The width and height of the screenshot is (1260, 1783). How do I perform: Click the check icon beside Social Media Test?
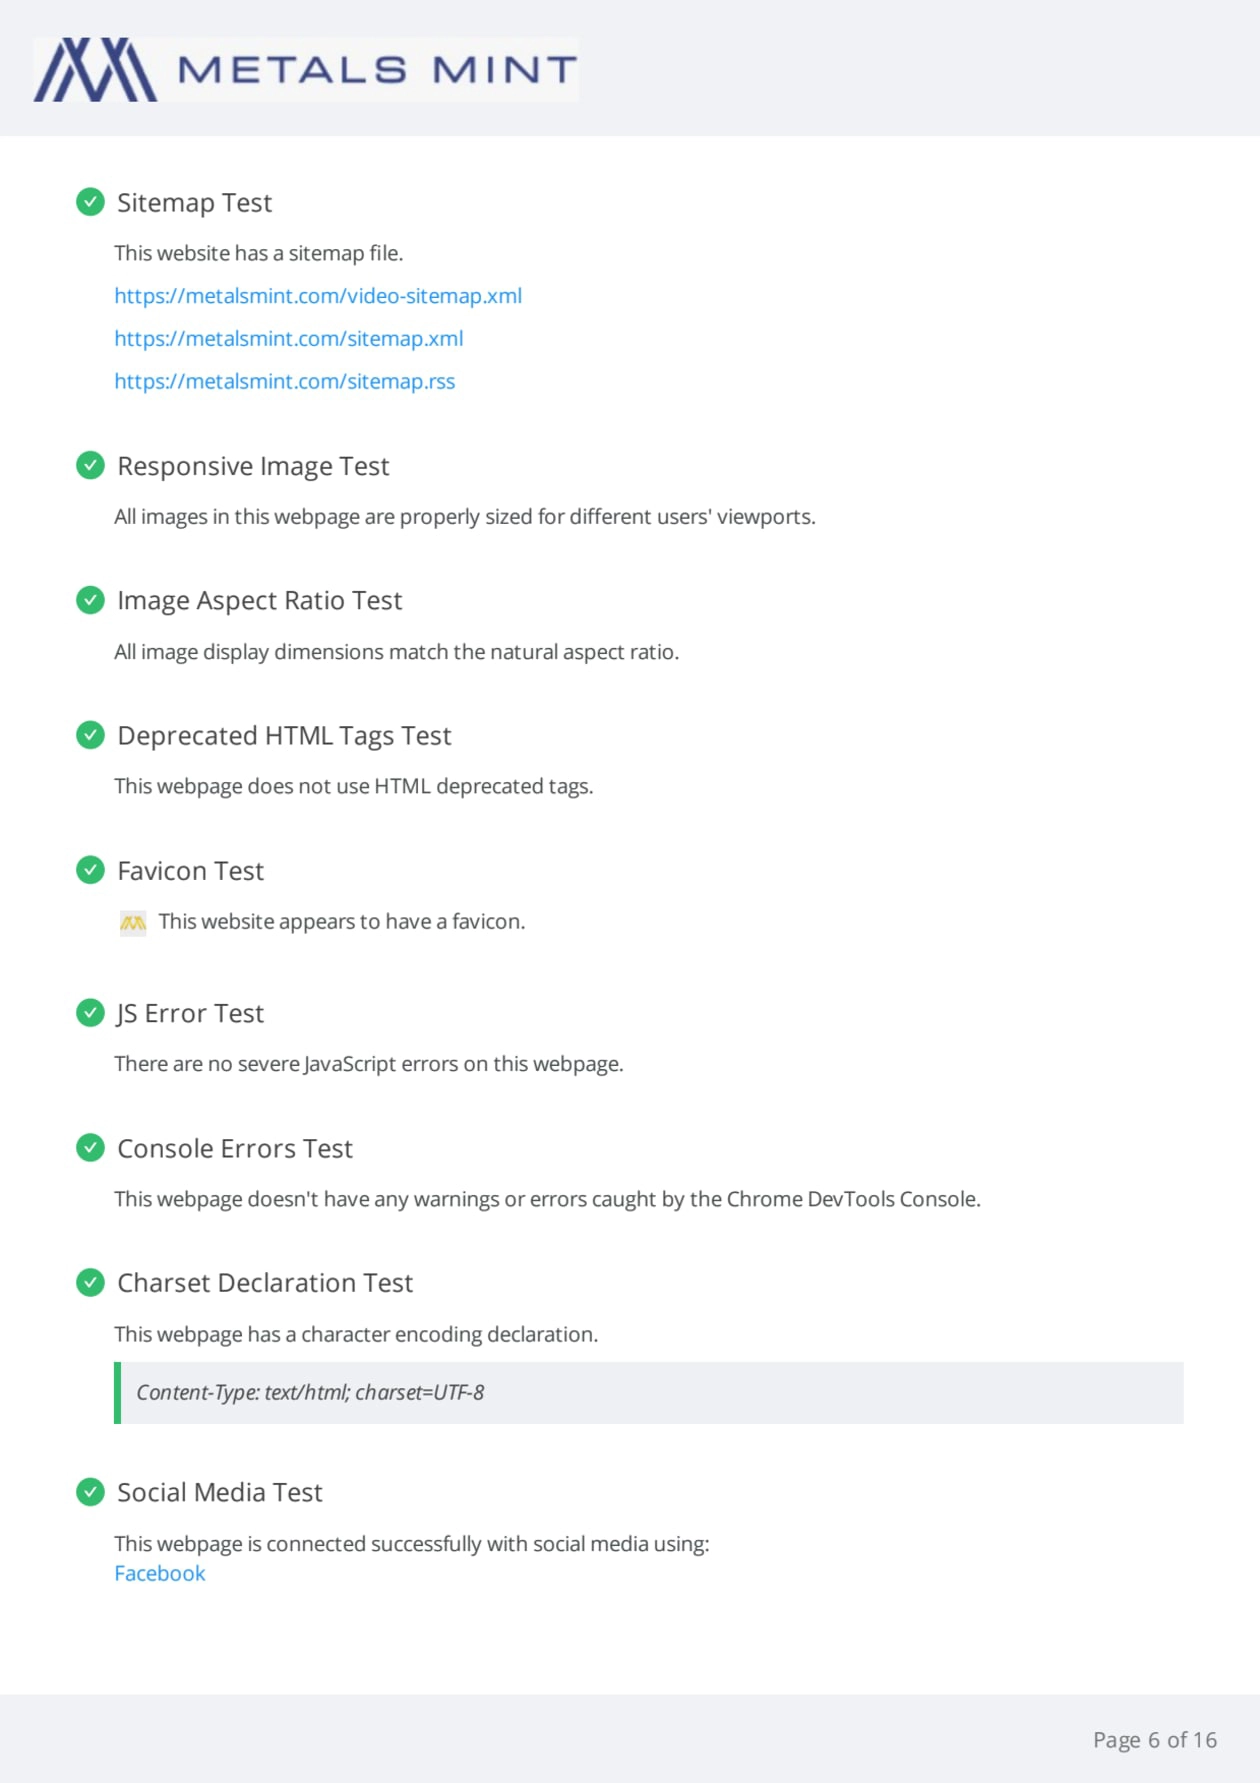90,1492
